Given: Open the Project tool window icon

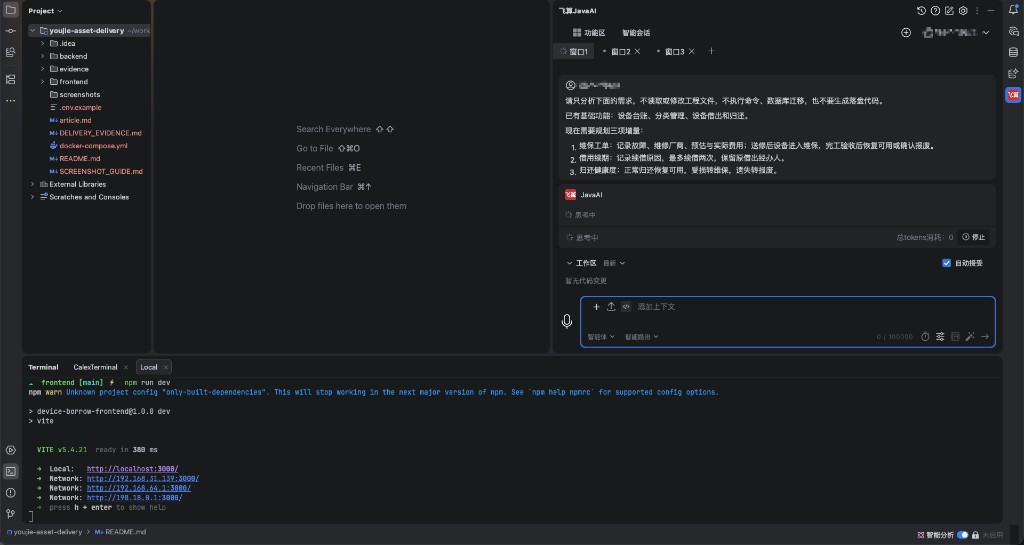Looking at the screenshot, I should tap(10, 10).
